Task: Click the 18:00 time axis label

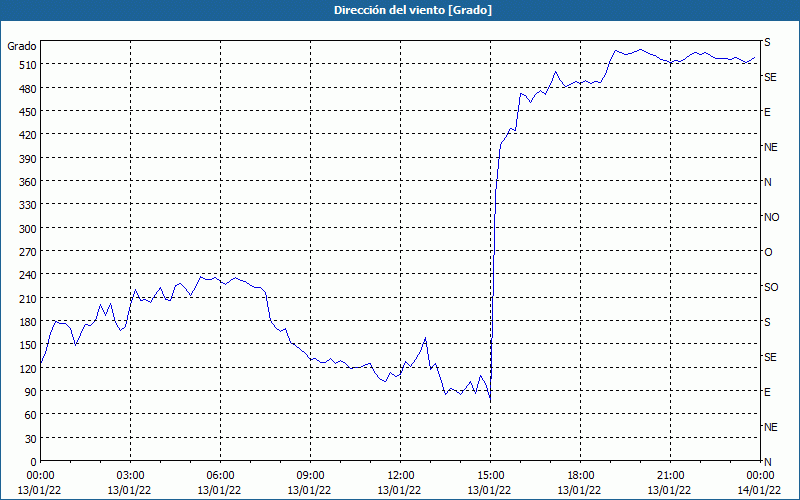Action: 580,476
